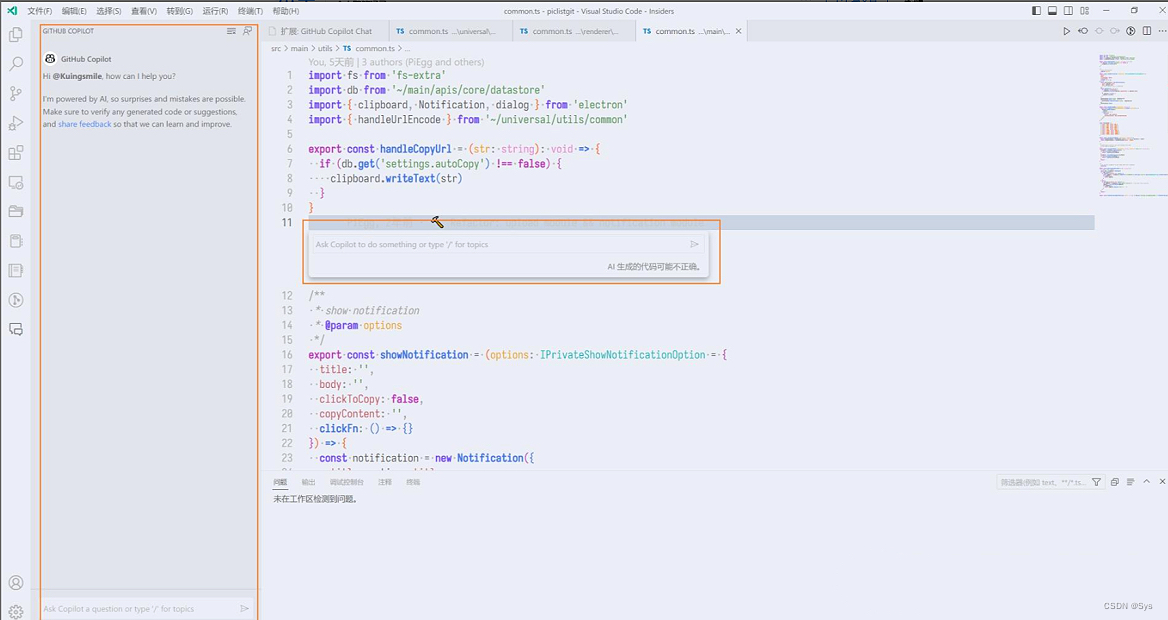Split the editor to the right
This screenshot has width=1168, height=620.
1146,31
